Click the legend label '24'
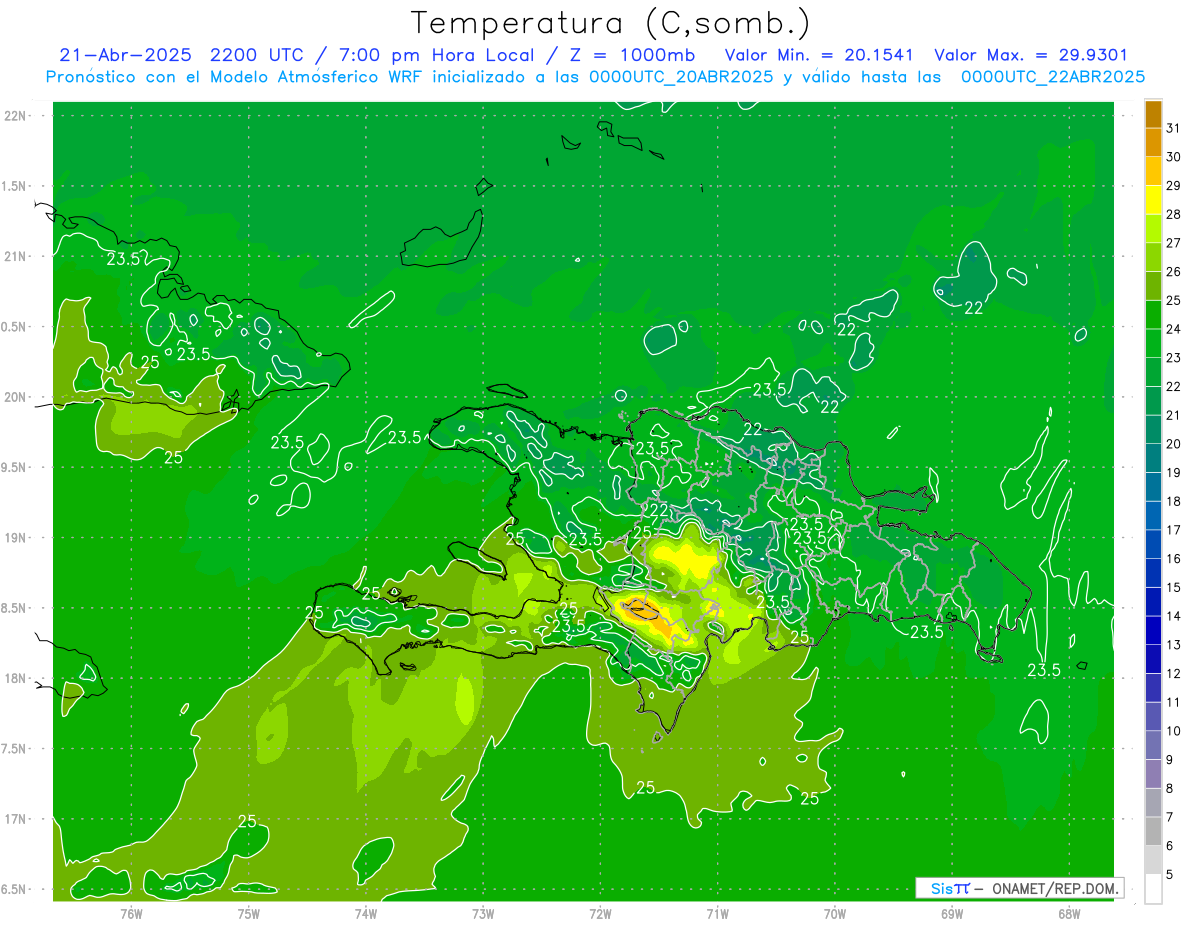This screenshot has width=1200, height=927. (x=1173, y=329)
